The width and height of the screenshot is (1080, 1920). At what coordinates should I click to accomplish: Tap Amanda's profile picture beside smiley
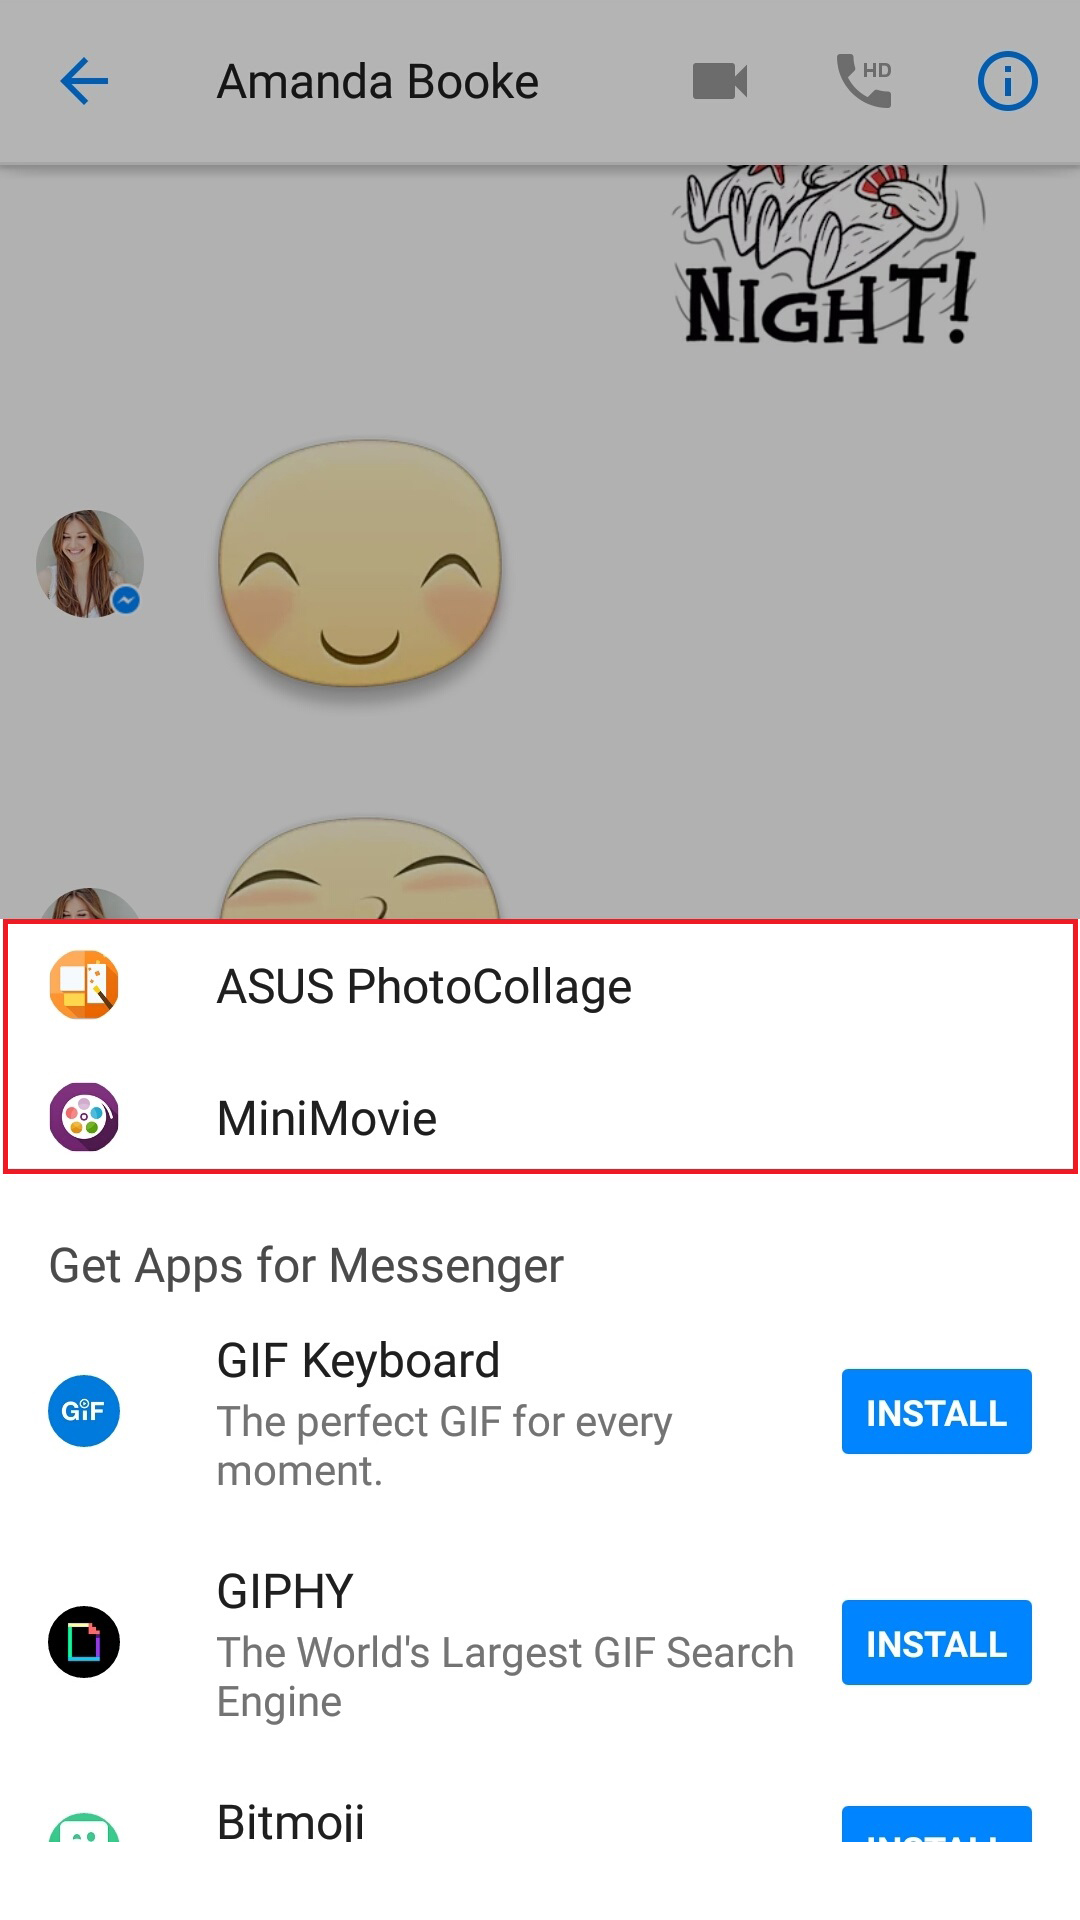click(89, 564)
